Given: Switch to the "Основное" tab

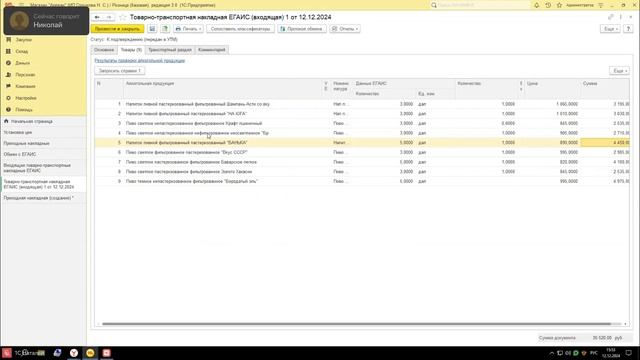Looking at the screenshot, I should coord(104,50).
